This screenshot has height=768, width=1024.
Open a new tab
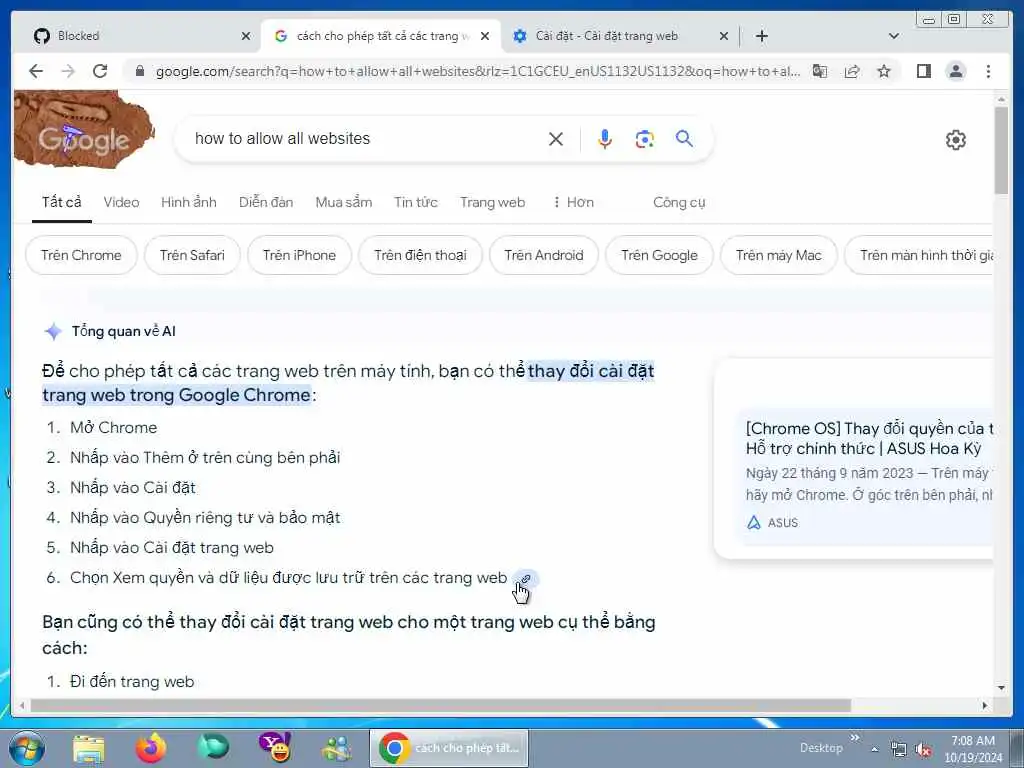pos(761,36)
